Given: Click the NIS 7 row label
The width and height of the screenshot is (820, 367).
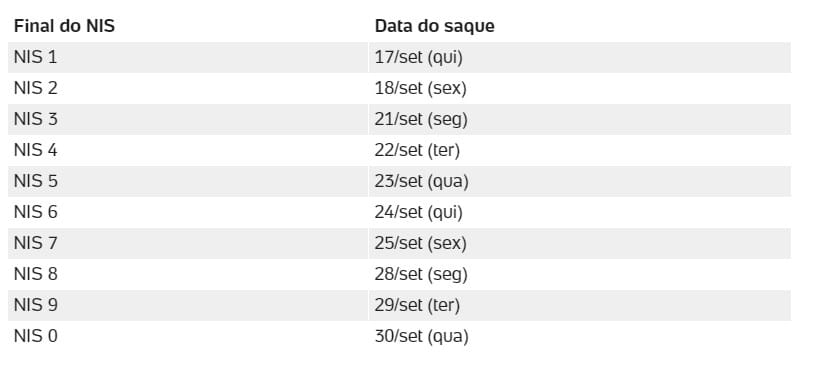Looking at the screenshot, I should [36, 244].
